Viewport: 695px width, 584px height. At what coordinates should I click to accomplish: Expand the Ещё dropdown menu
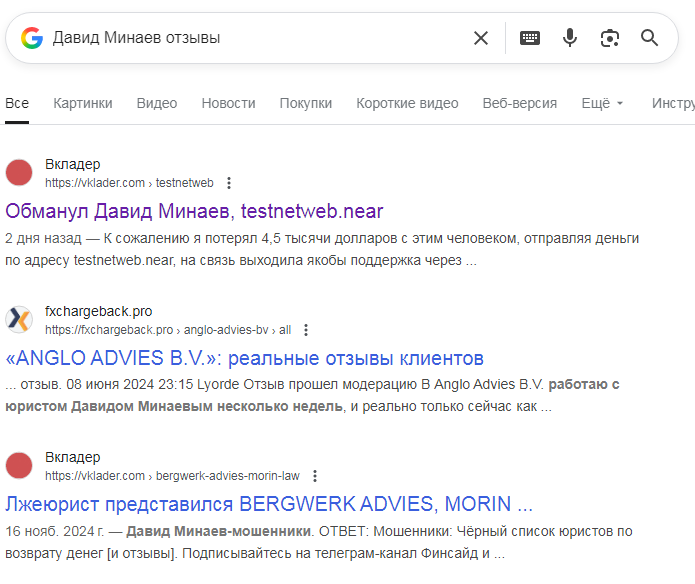pos(602,103)
